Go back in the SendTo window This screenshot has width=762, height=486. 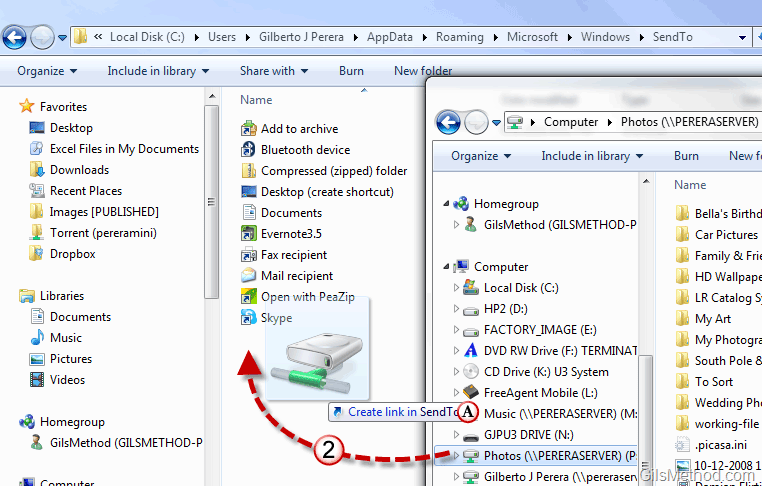point(14,37)
